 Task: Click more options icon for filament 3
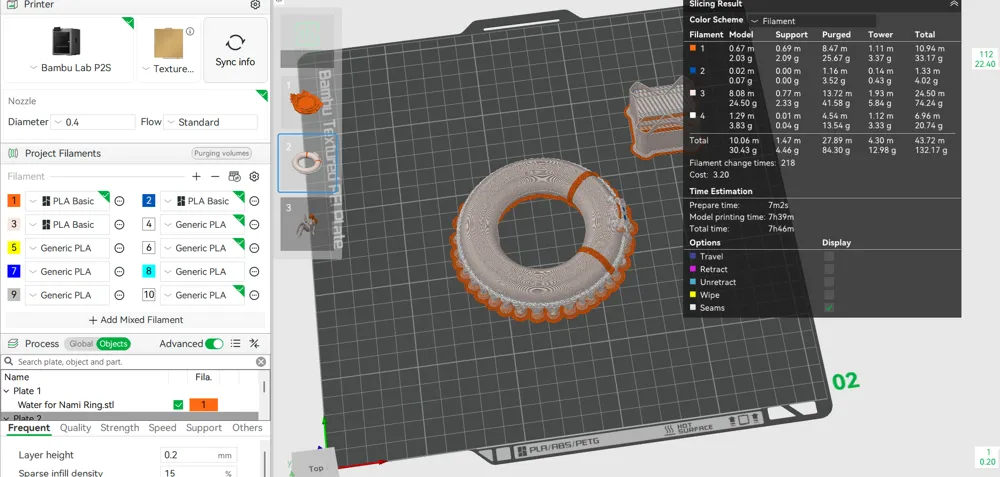tap(119, 224)
